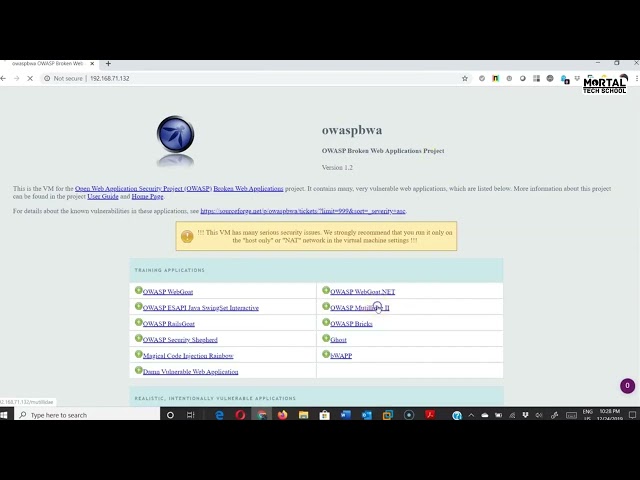Launch Microsoft Edge from taskbar
640x480 pixels.
[x=219, y=415]
